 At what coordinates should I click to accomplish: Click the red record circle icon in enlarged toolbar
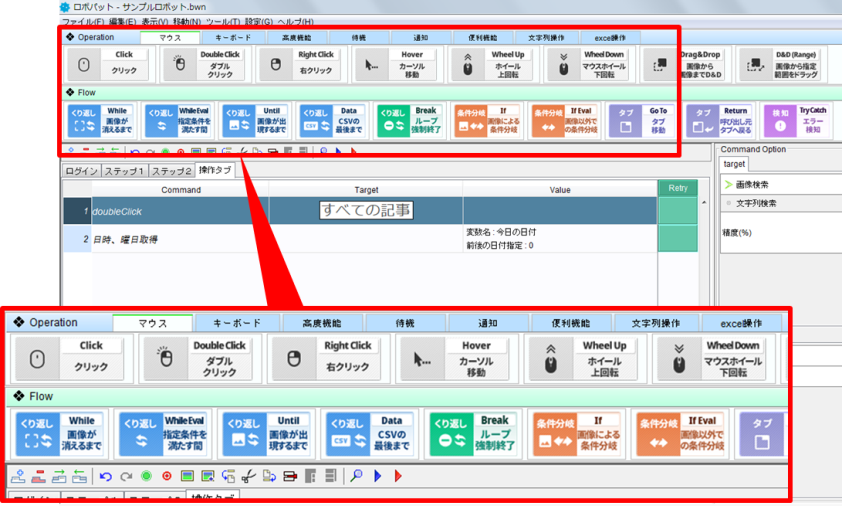166,476
